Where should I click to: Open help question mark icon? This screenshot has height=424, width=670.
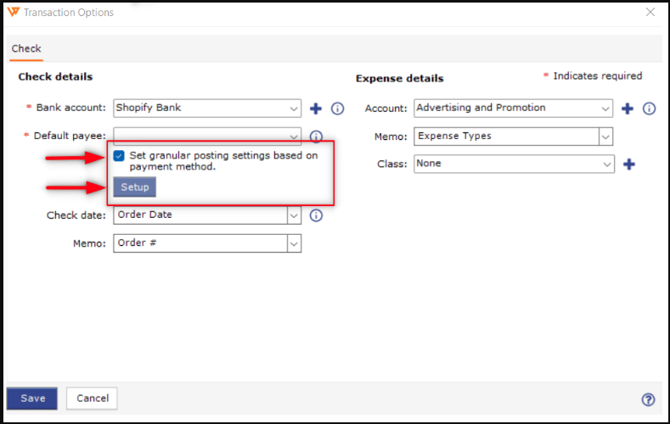coord(648,399)
